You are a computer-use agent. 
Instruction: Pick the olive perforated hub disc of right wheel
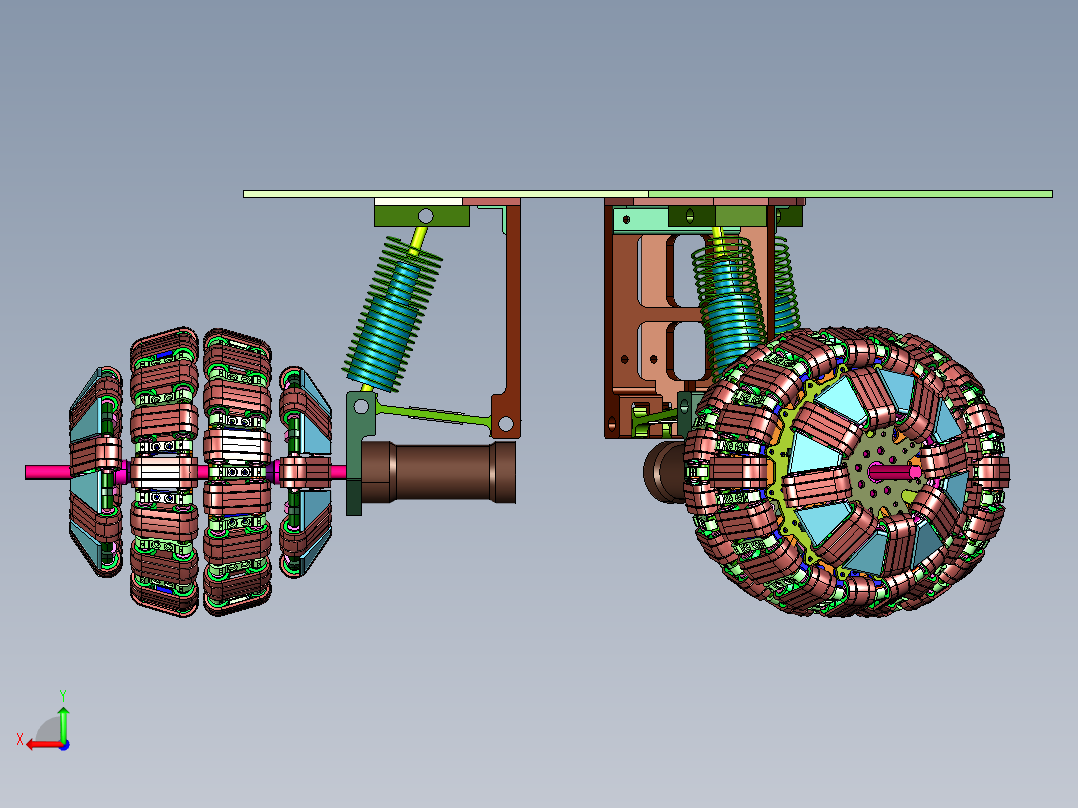884,474
